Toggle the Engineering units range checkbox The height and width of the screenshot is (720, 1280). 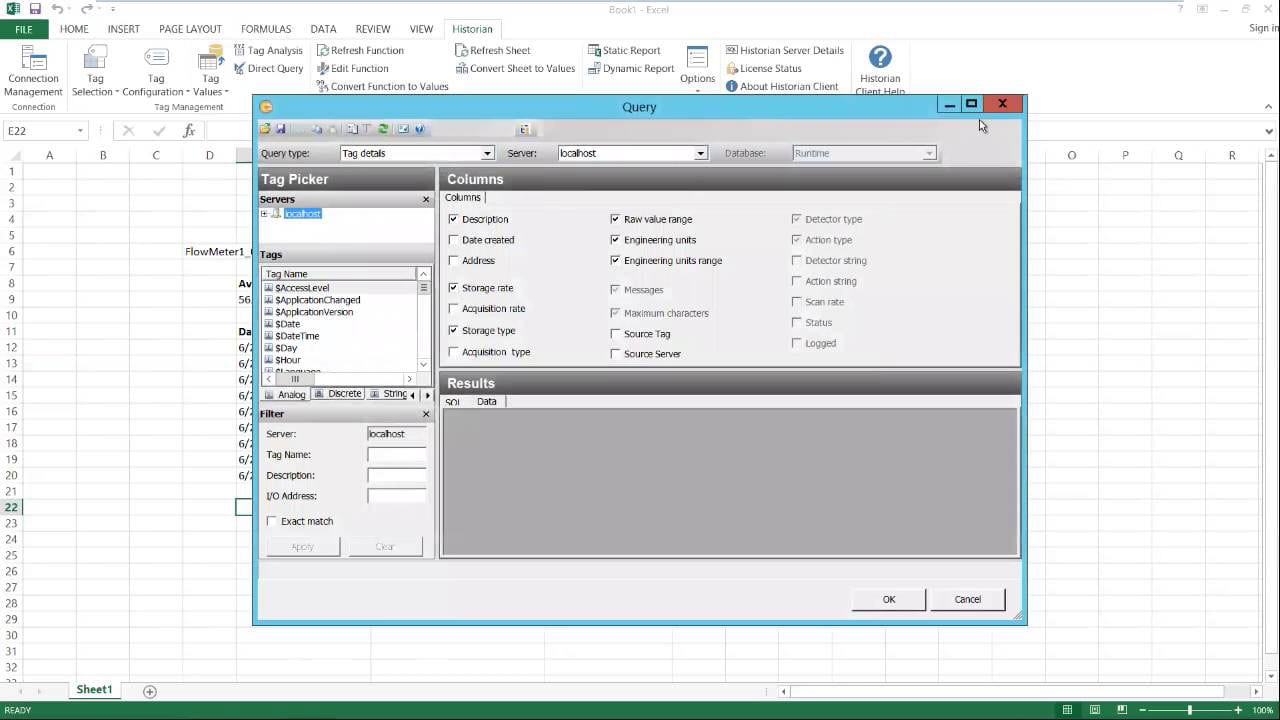616,260
